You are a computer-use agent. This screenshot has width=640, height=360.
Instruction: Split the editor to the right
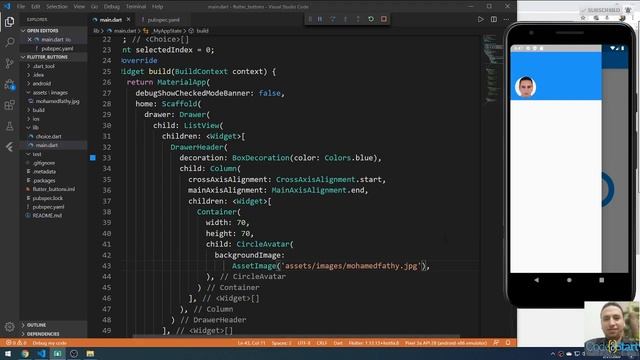(x=493, y=20)
